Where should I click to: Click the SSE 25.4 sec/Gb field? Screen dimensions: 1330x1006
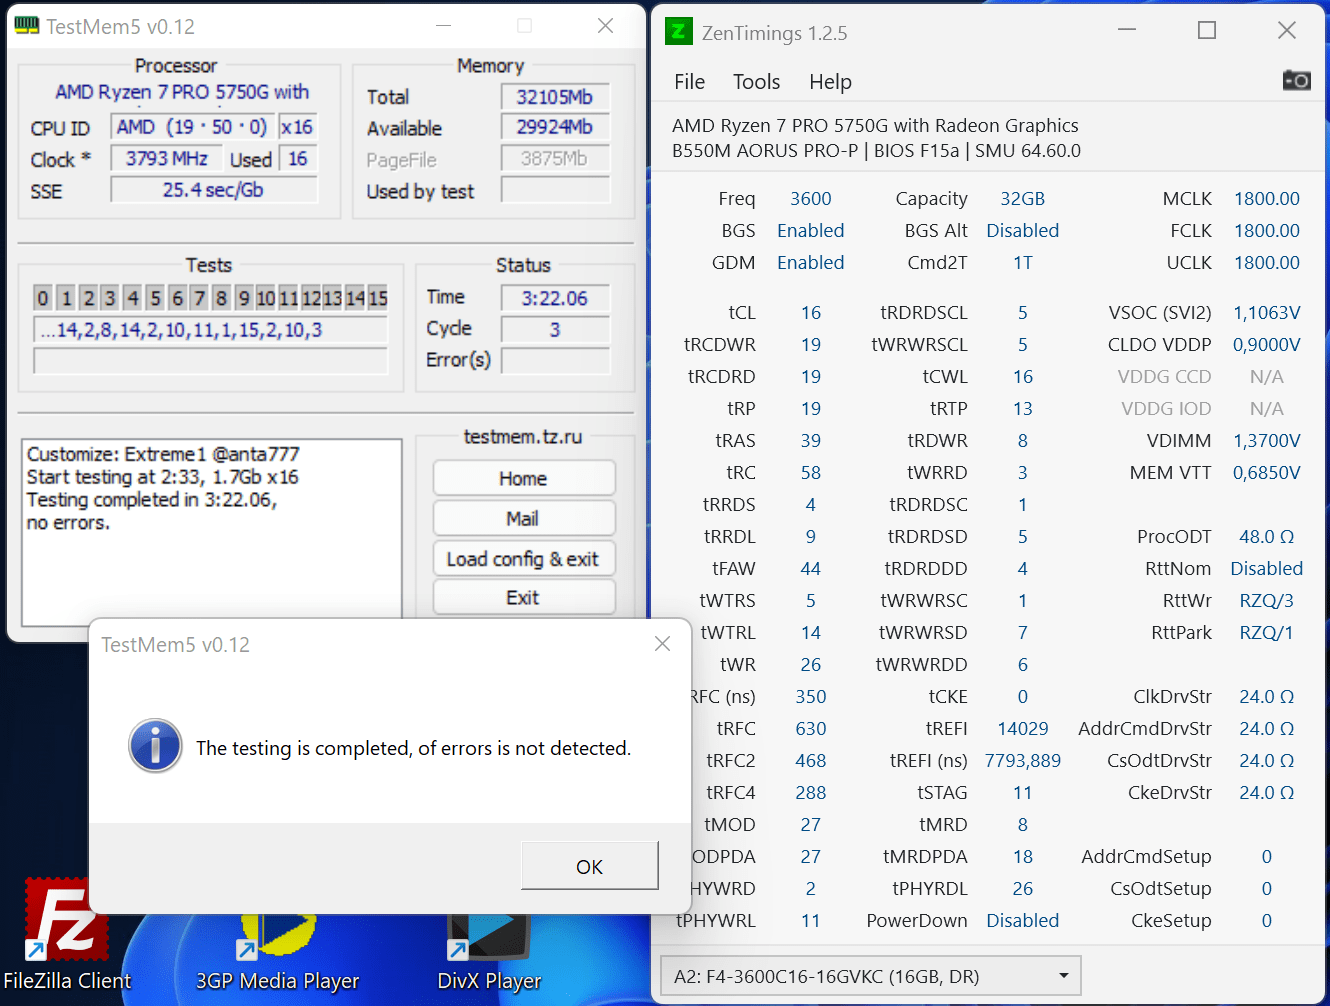[x=214, y=190]
